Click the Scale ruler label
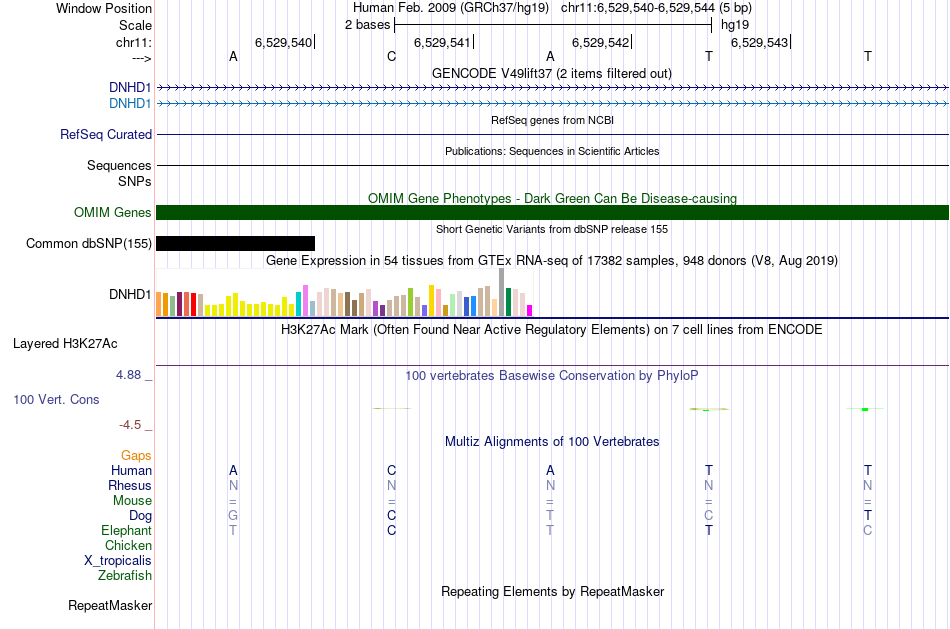 click(136, 25)
